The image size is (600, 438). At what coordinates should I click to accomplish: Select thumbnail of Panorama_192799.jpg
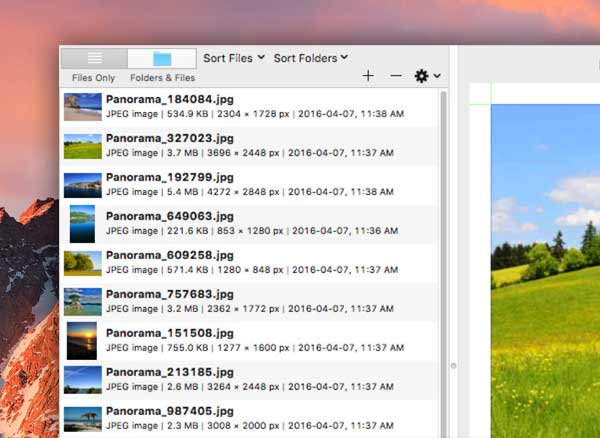click(x=83, y=185)
